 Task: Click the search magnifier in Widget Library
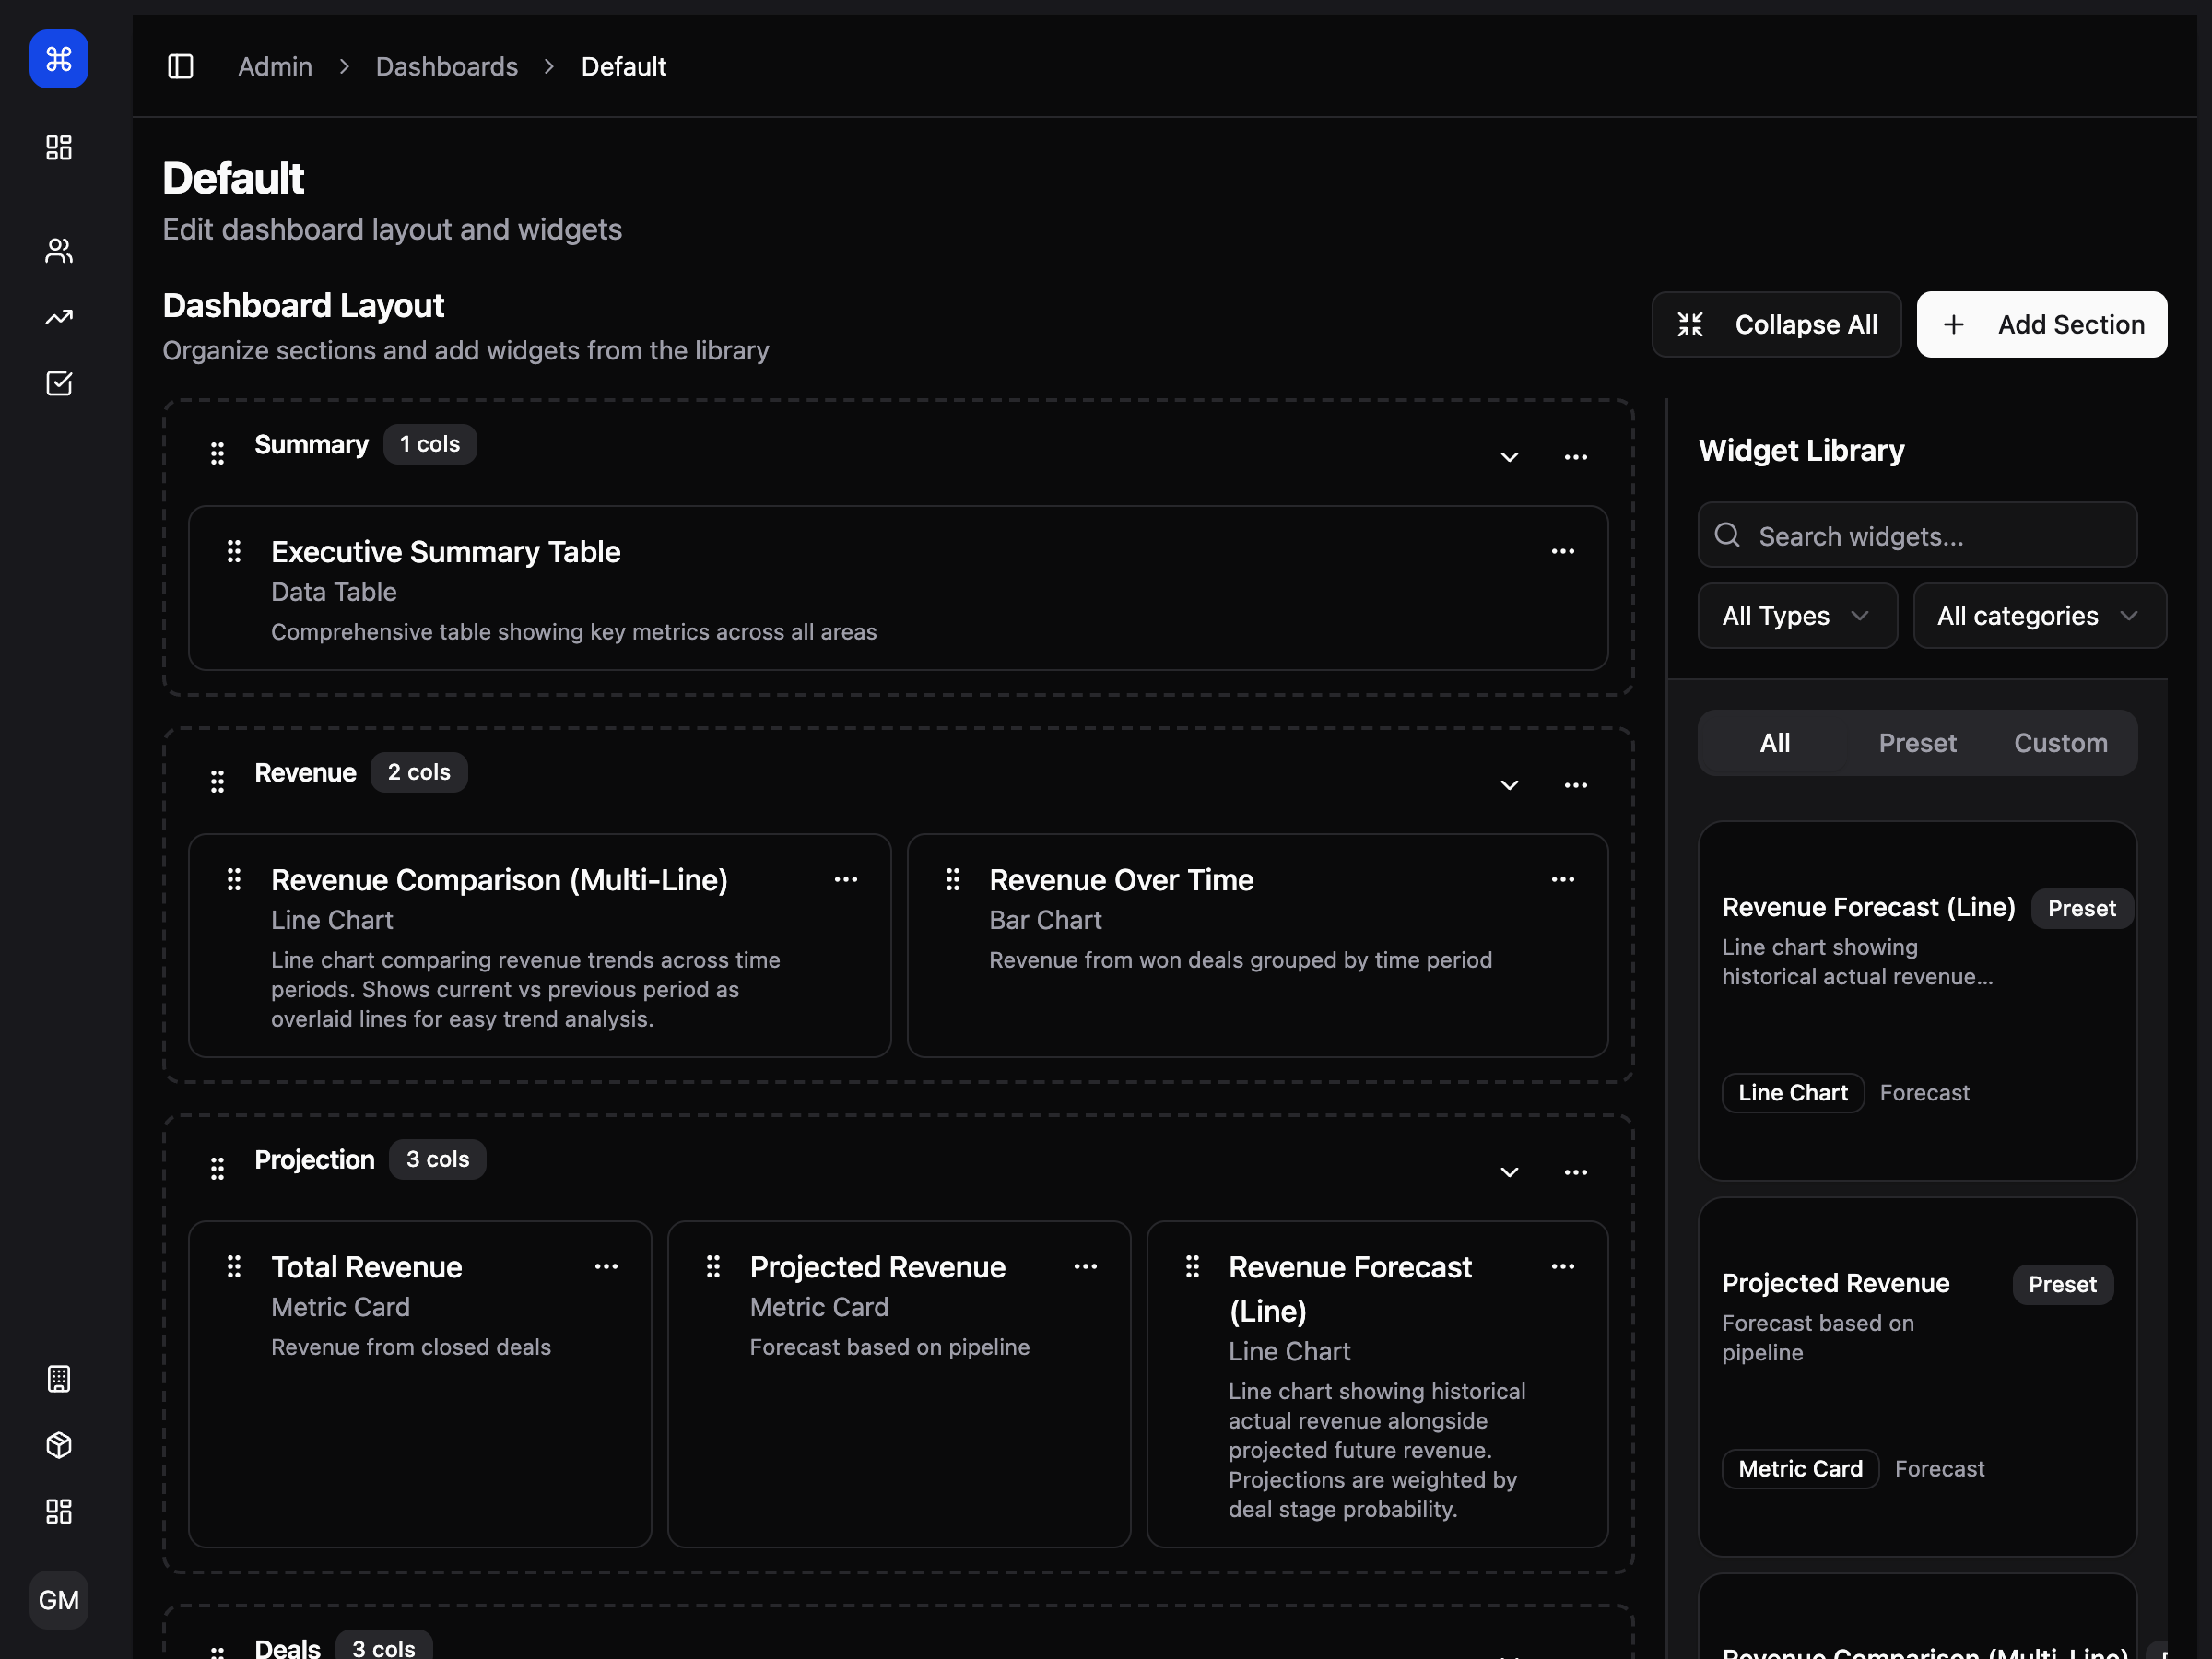(x=1727, y=535)
